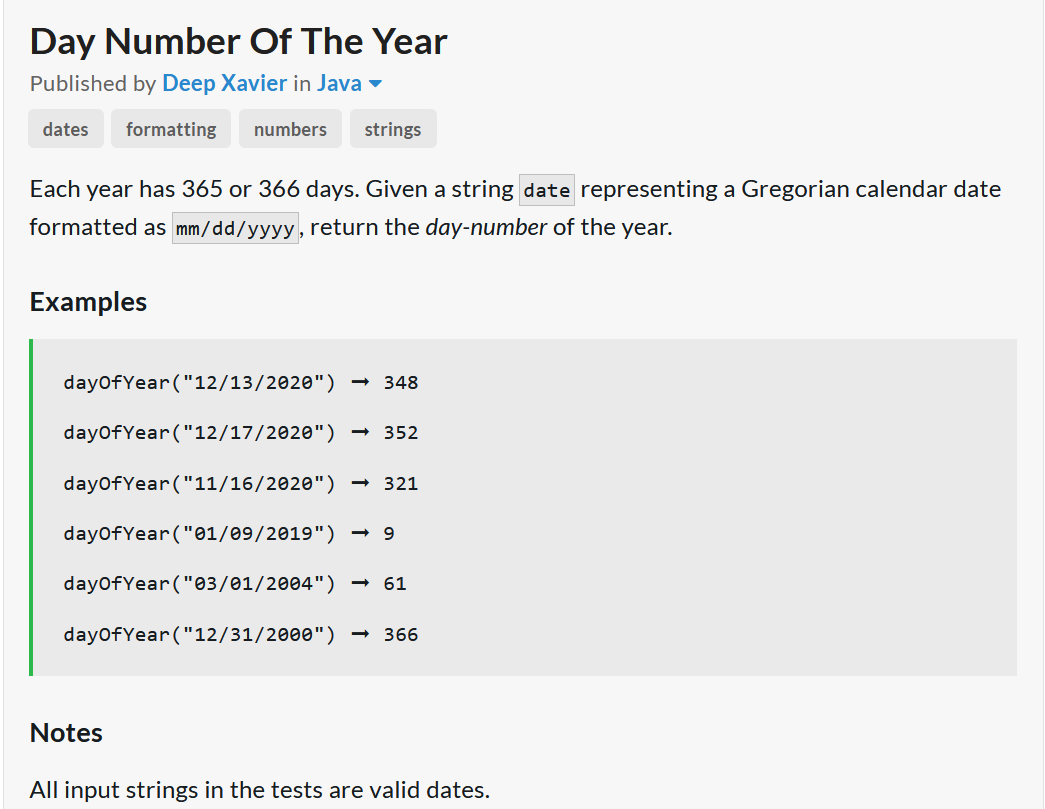
Task: Click the "mm/dd/yyyy" format code snippet
Action: pyautogui.click(x=235, y=228)
